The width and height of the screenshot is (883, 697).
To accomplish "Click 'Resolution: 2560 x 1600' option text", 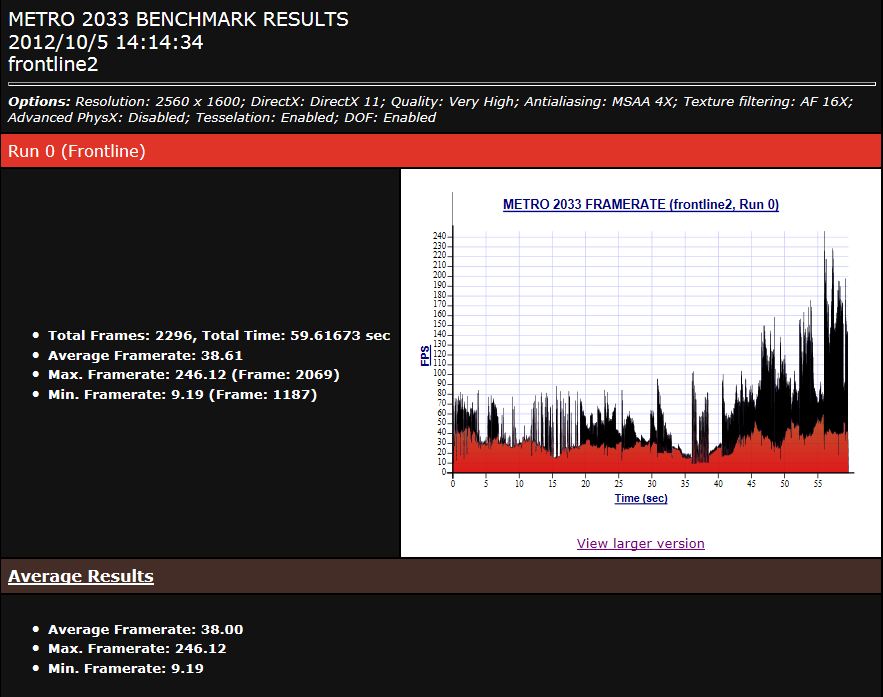I will click(159, 101).
